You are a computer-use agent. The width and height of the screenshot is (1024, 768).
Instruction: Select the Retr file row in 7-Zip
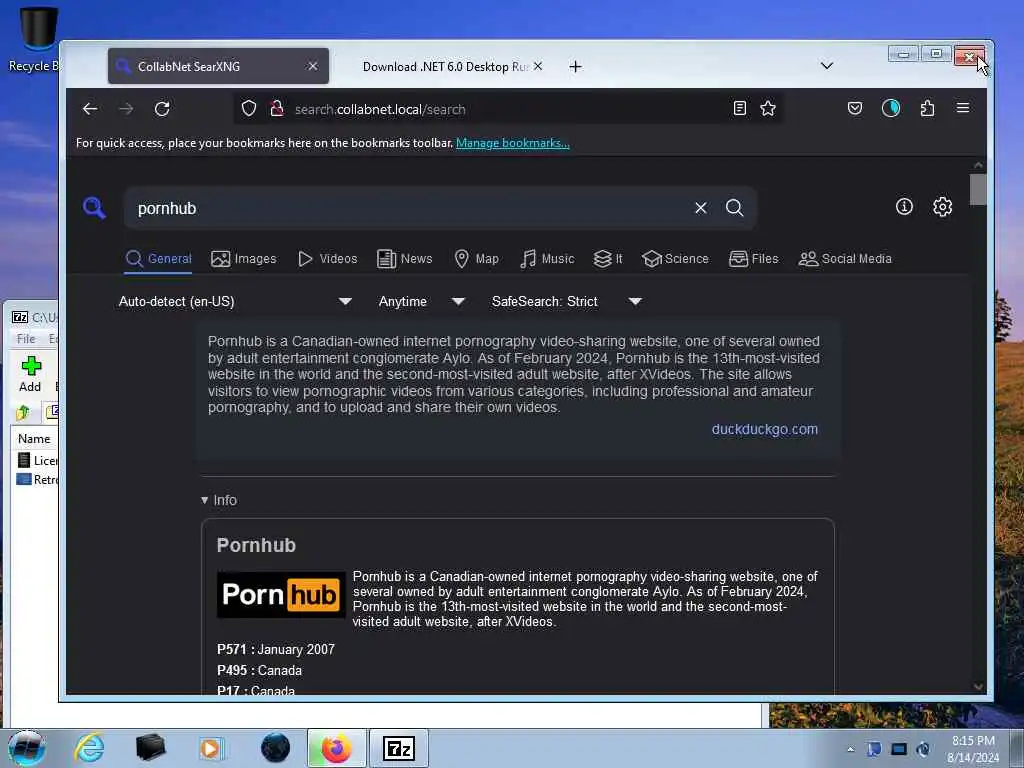click(37, 479)
